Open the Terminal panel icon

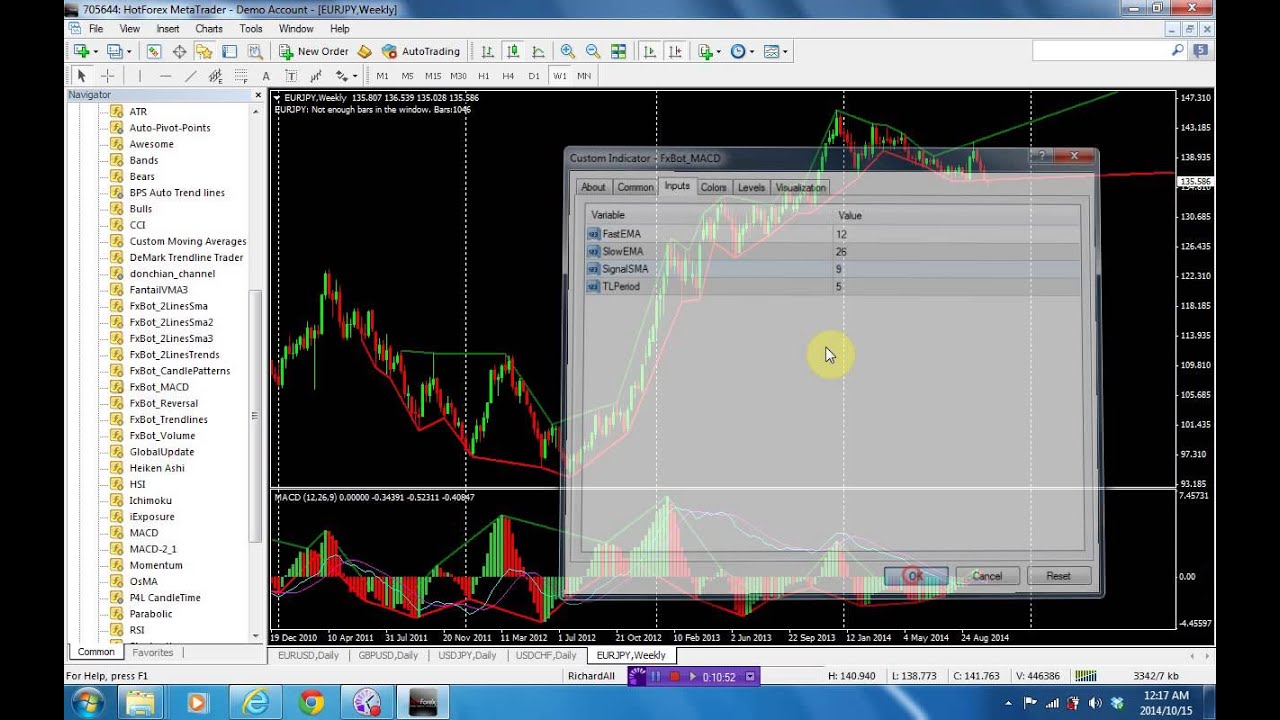pos(229,51)
